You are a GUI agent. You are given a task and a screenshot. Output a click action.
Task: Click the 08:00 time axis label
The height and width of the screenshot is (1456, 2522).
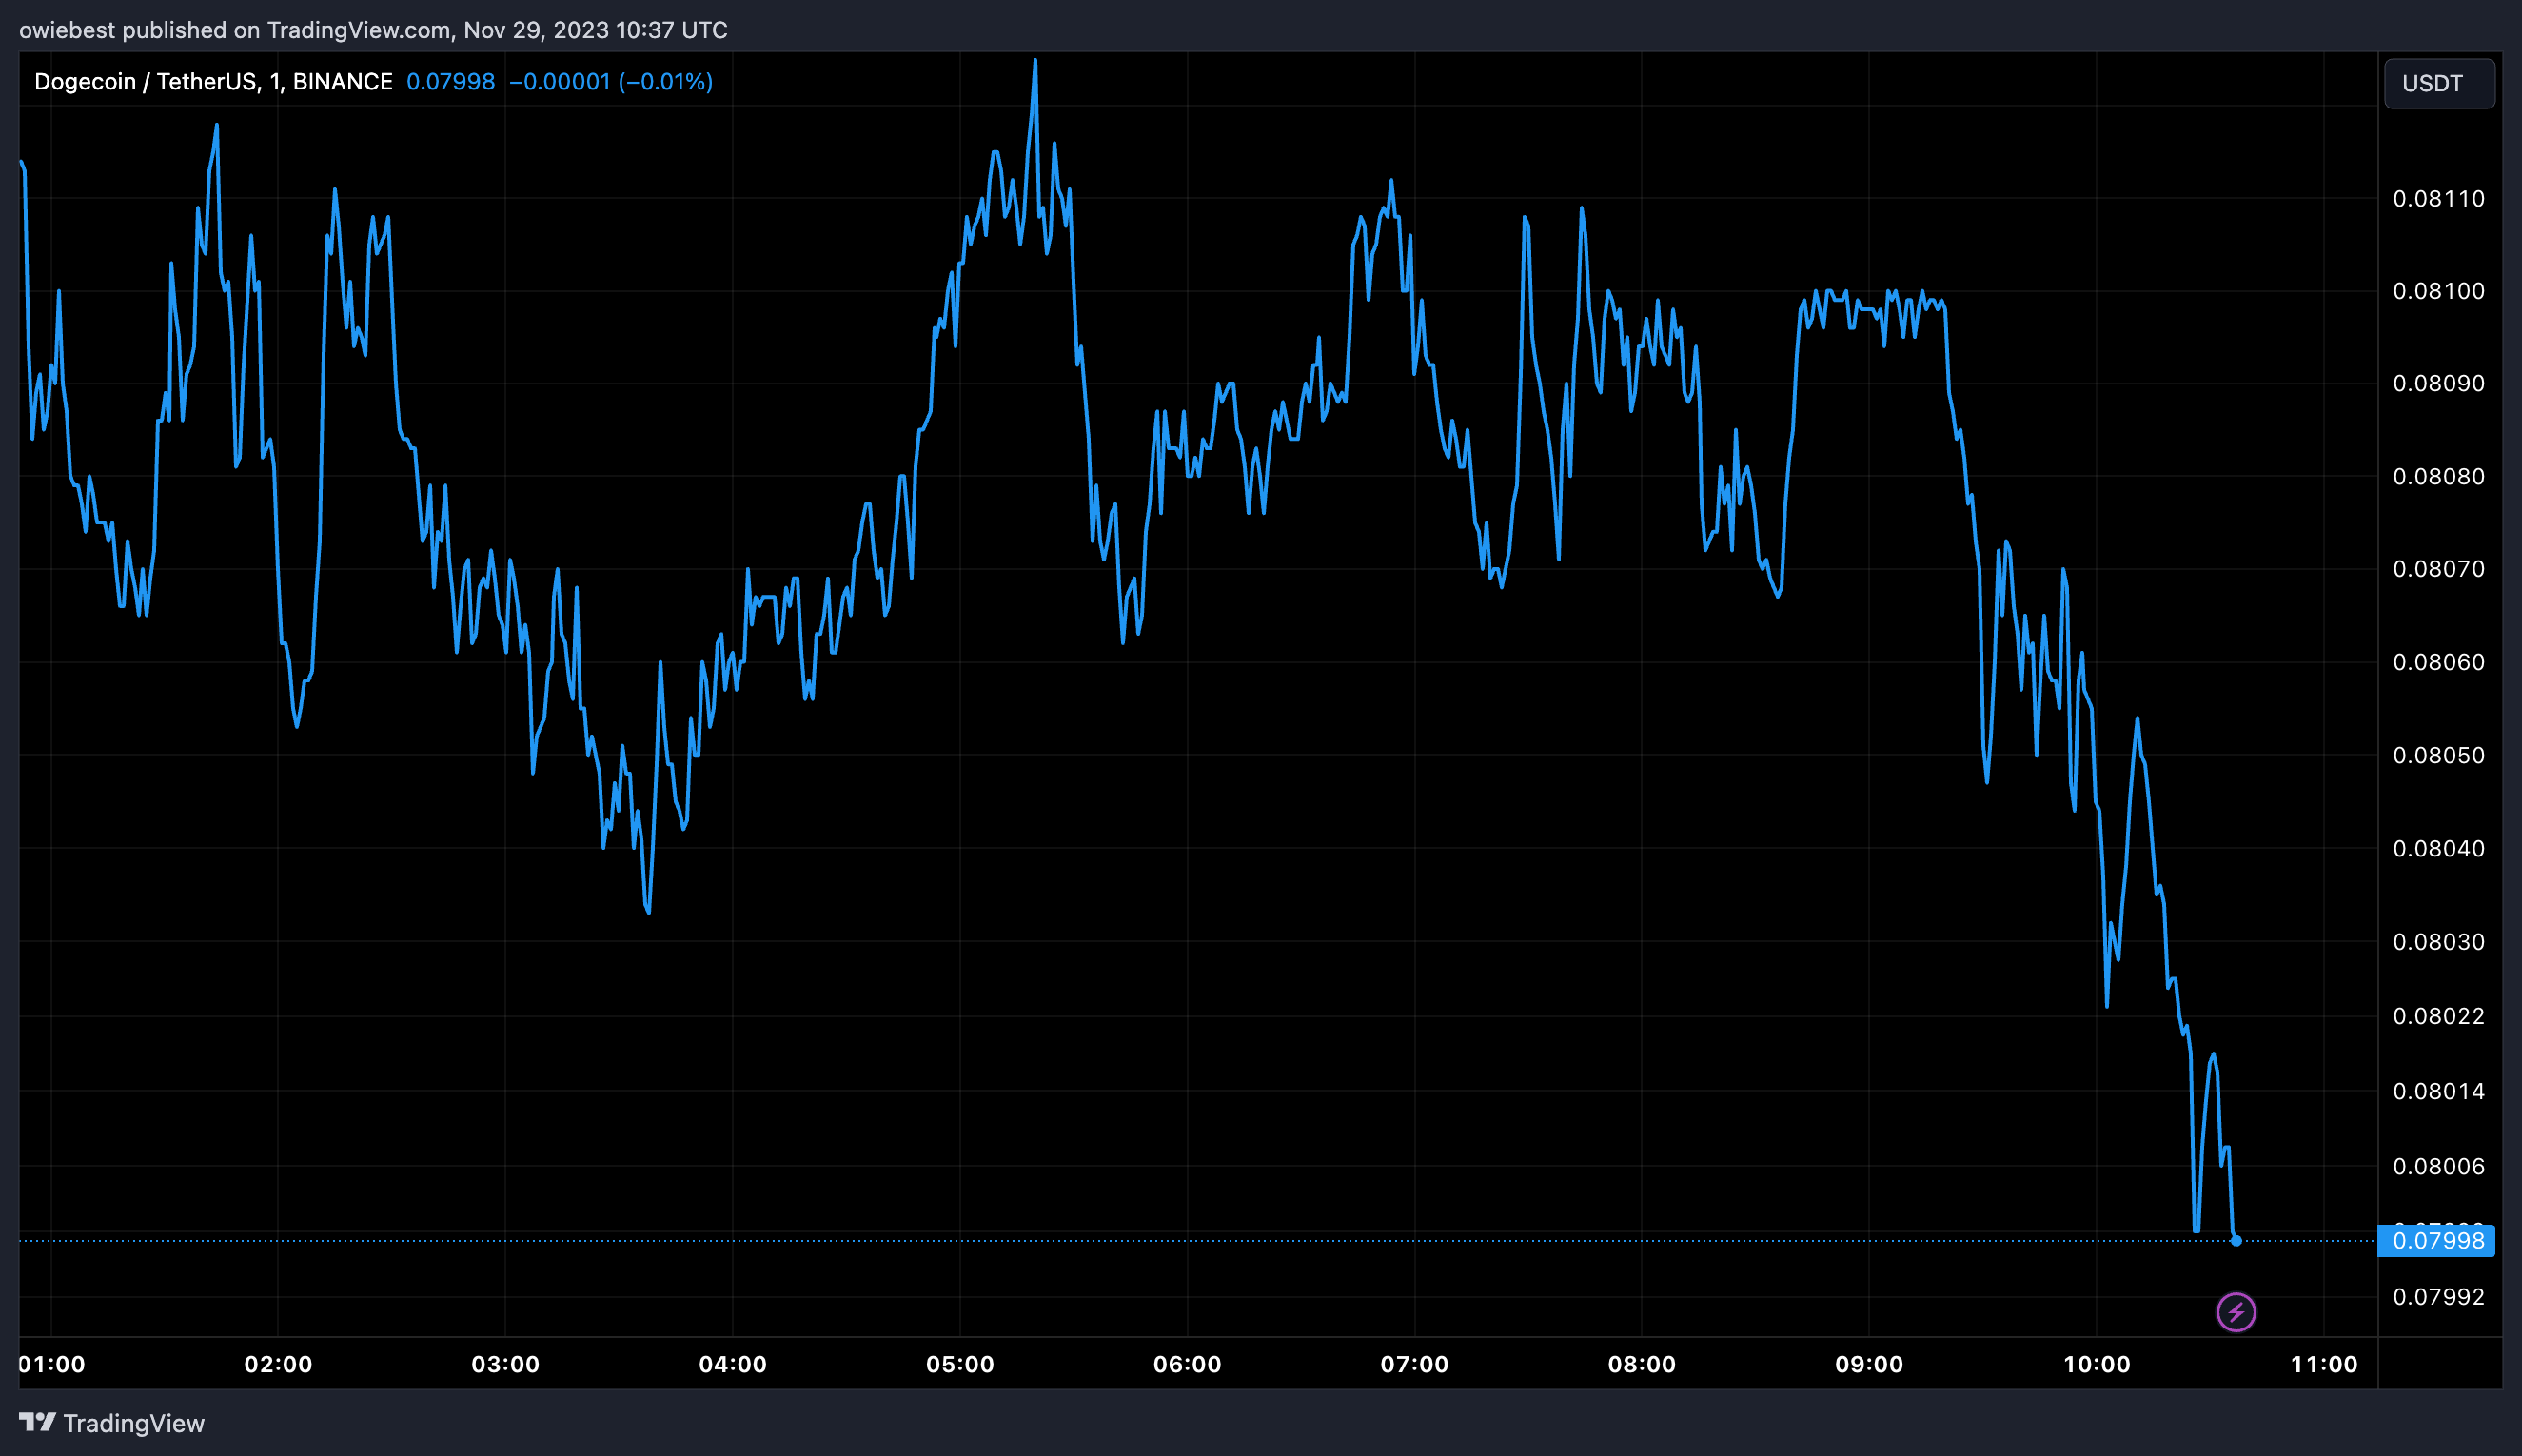tap(1641, 1364)
